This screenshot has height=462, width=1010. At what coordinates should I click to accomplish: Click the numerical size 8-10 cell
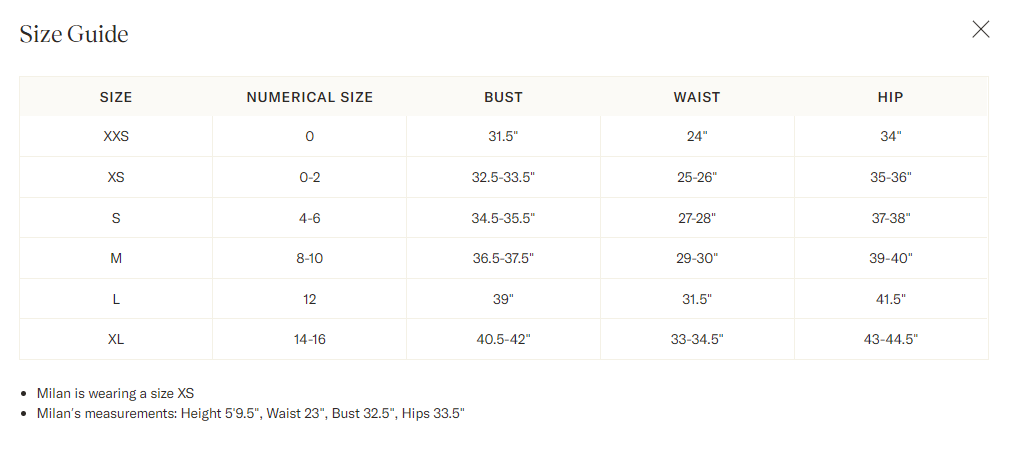[310, 258]
